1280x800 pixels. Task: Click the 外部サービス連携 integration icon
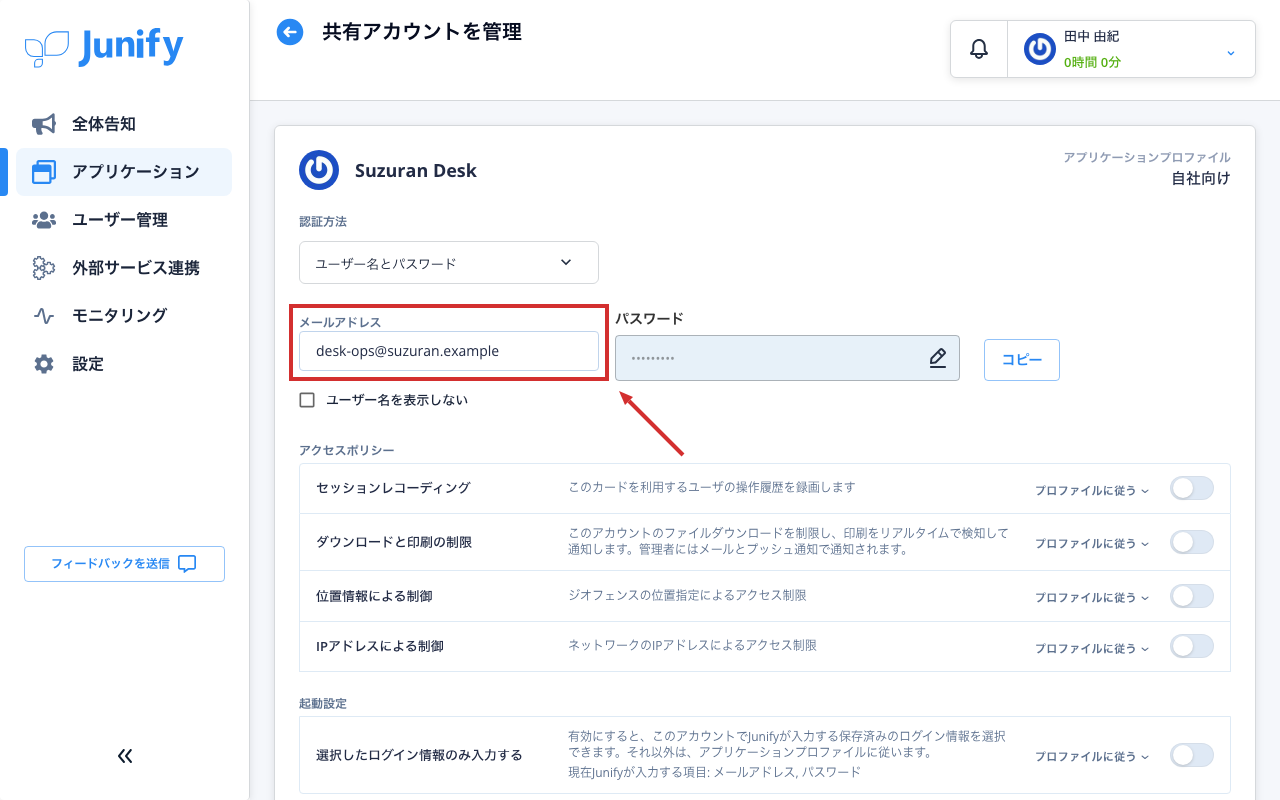pos(44,268)
